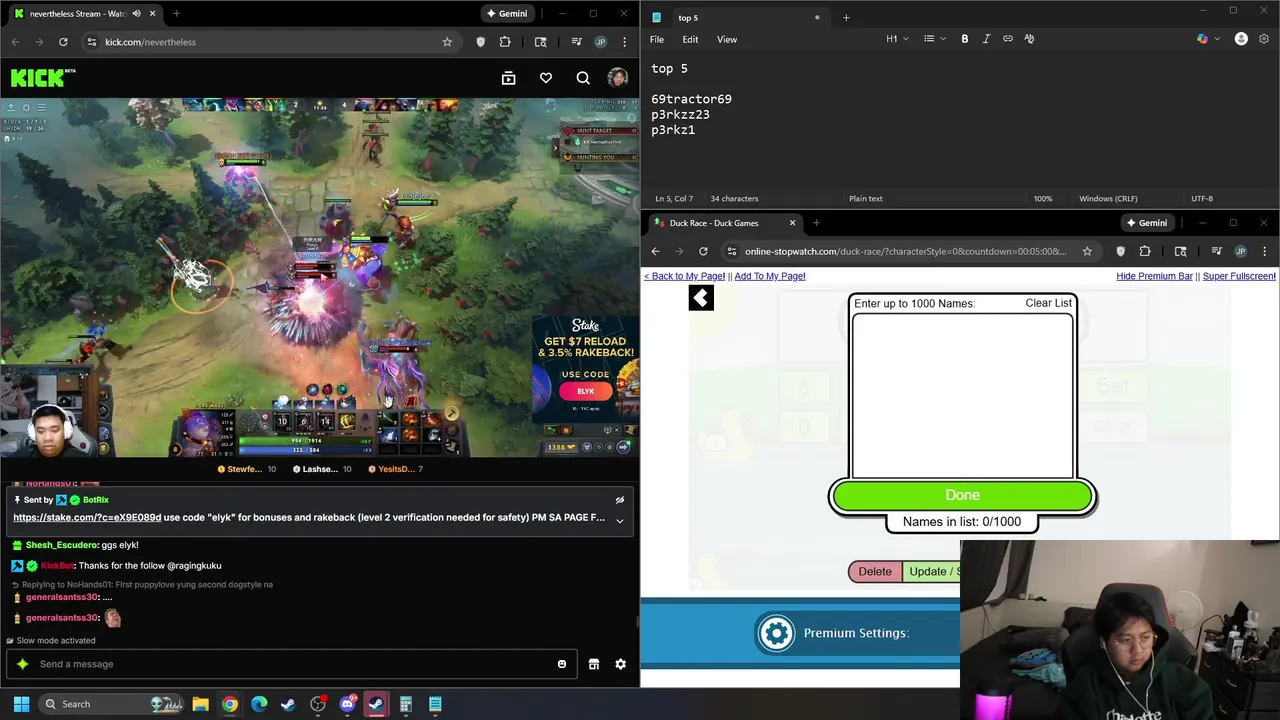This screenshot has height=720, width=1280.
Task: Open Kick profile avatar menu
Action: pos(618,78)
